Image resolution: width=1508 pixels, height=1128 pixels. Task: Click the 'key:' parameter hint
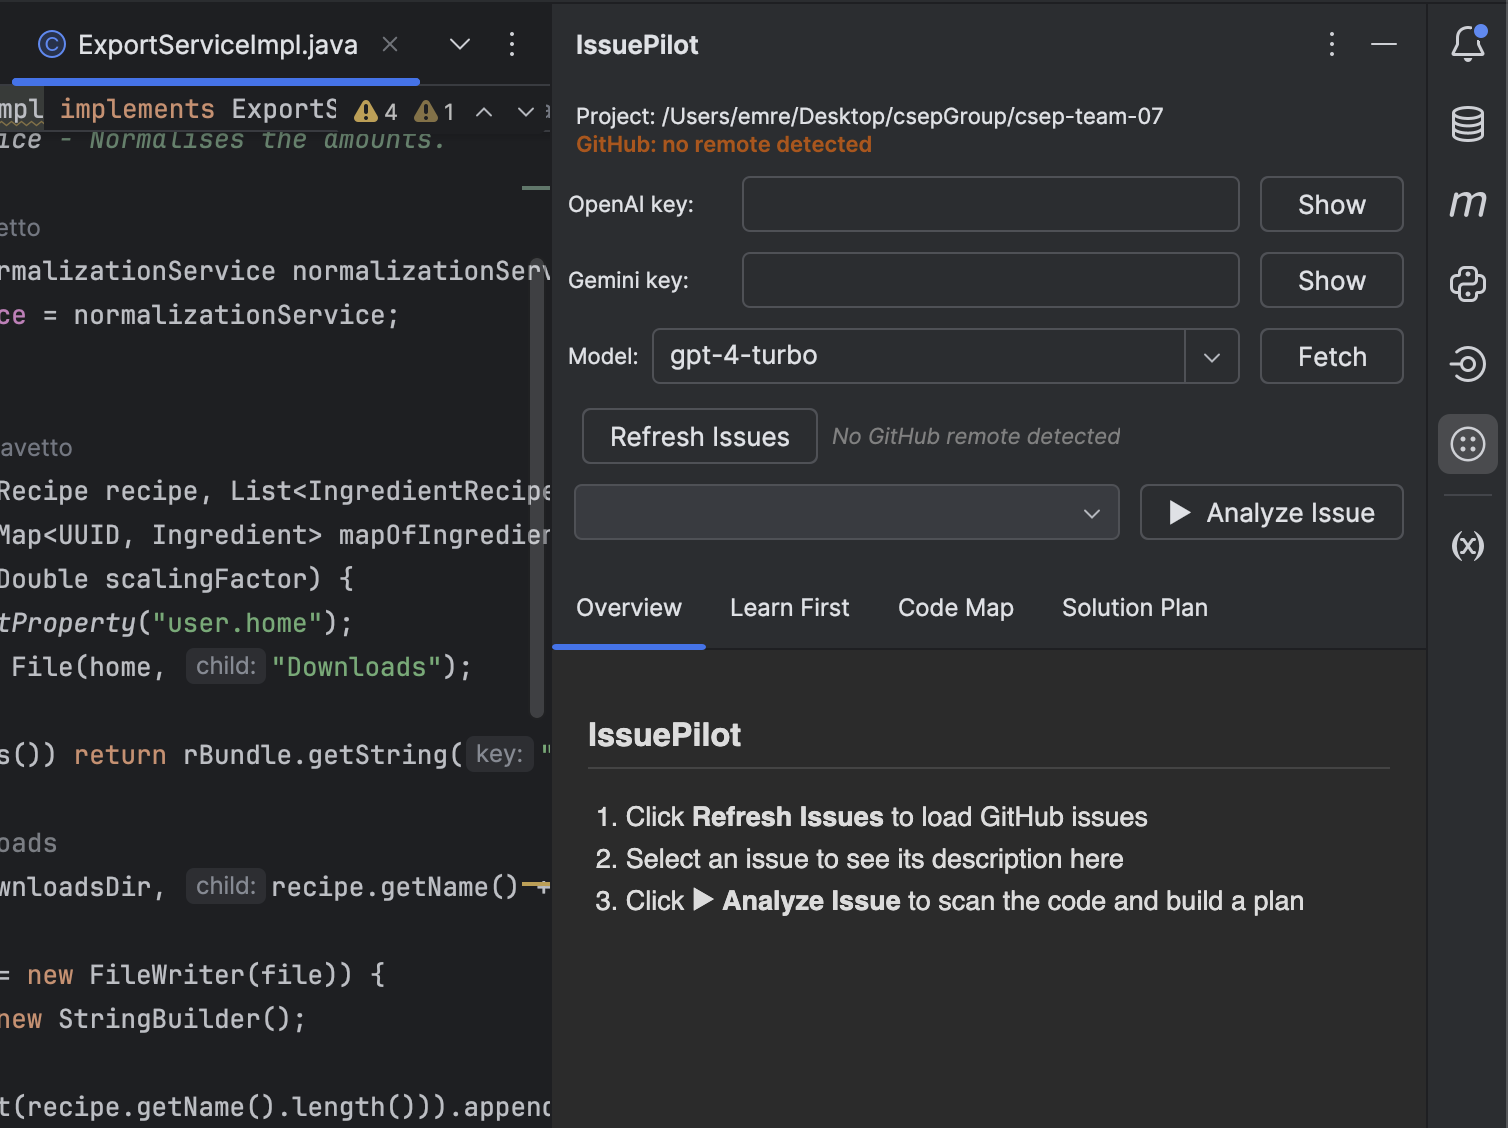[x=499, y=754]
